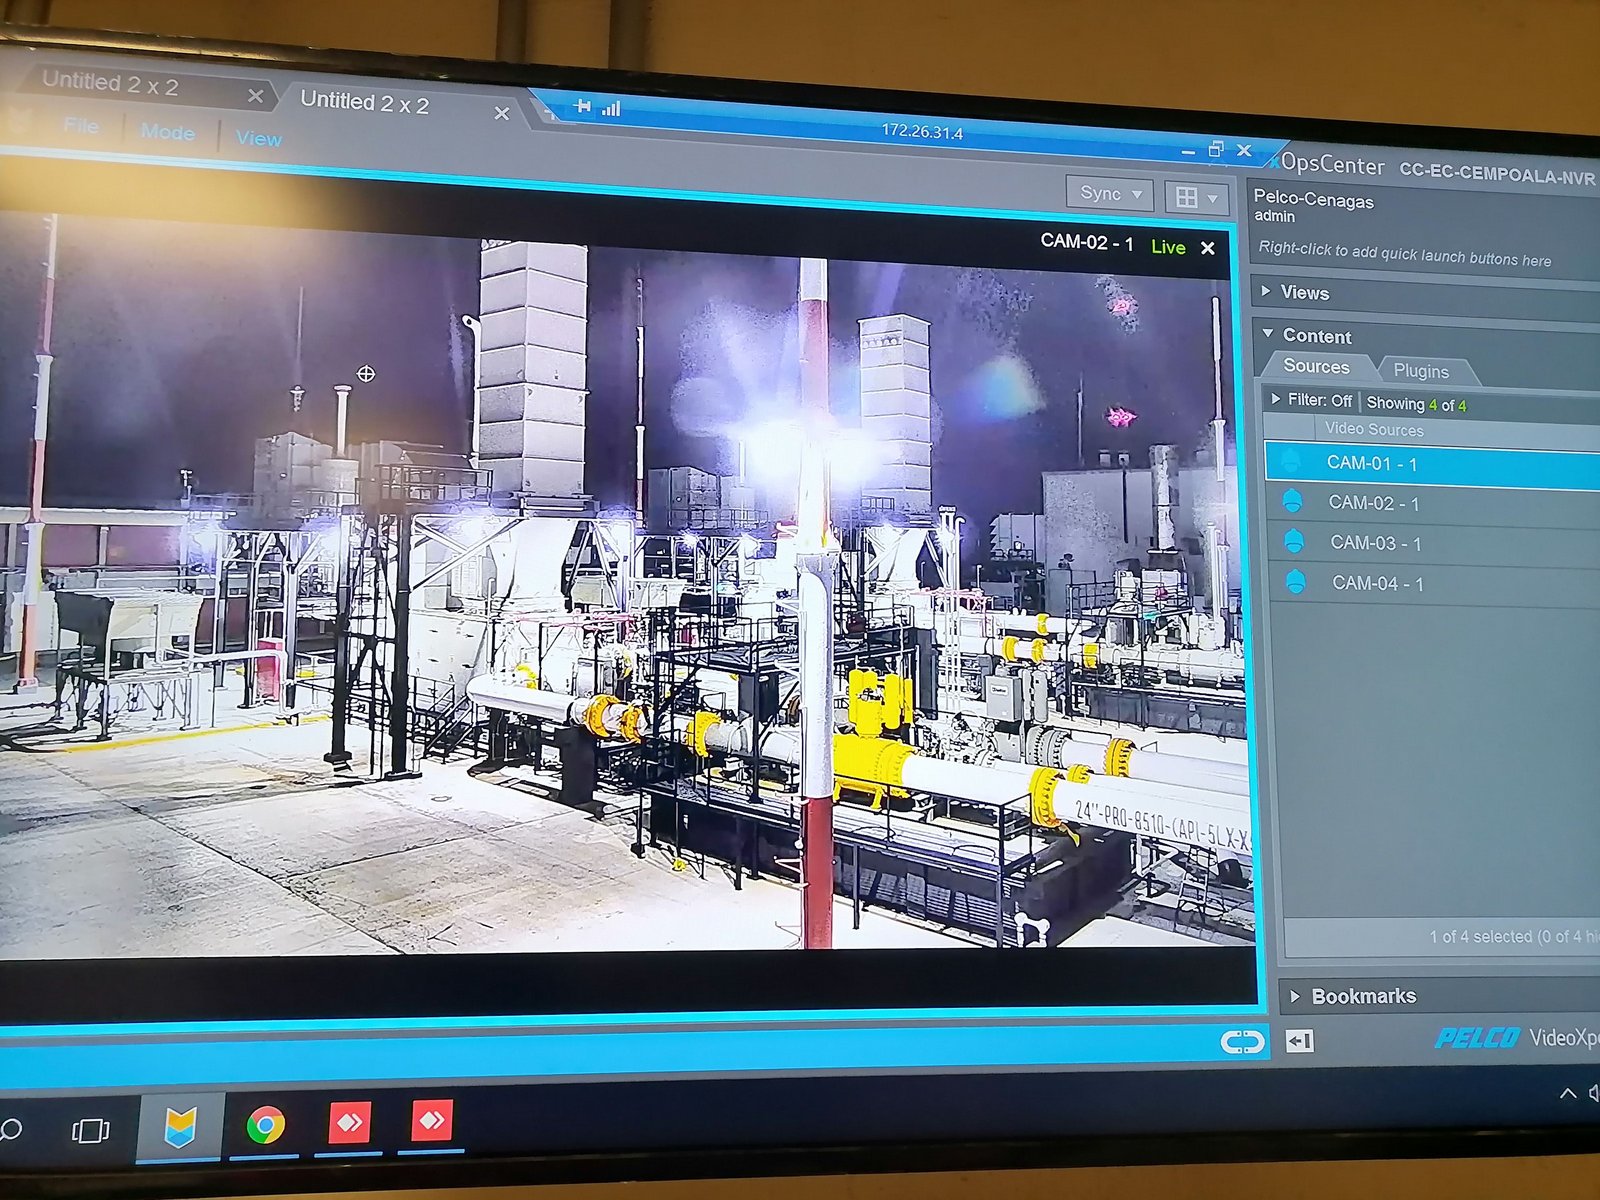Viewport: 1600px width, 1200px height.
Task: Open the Sync dropdown
Action: 1110,194
